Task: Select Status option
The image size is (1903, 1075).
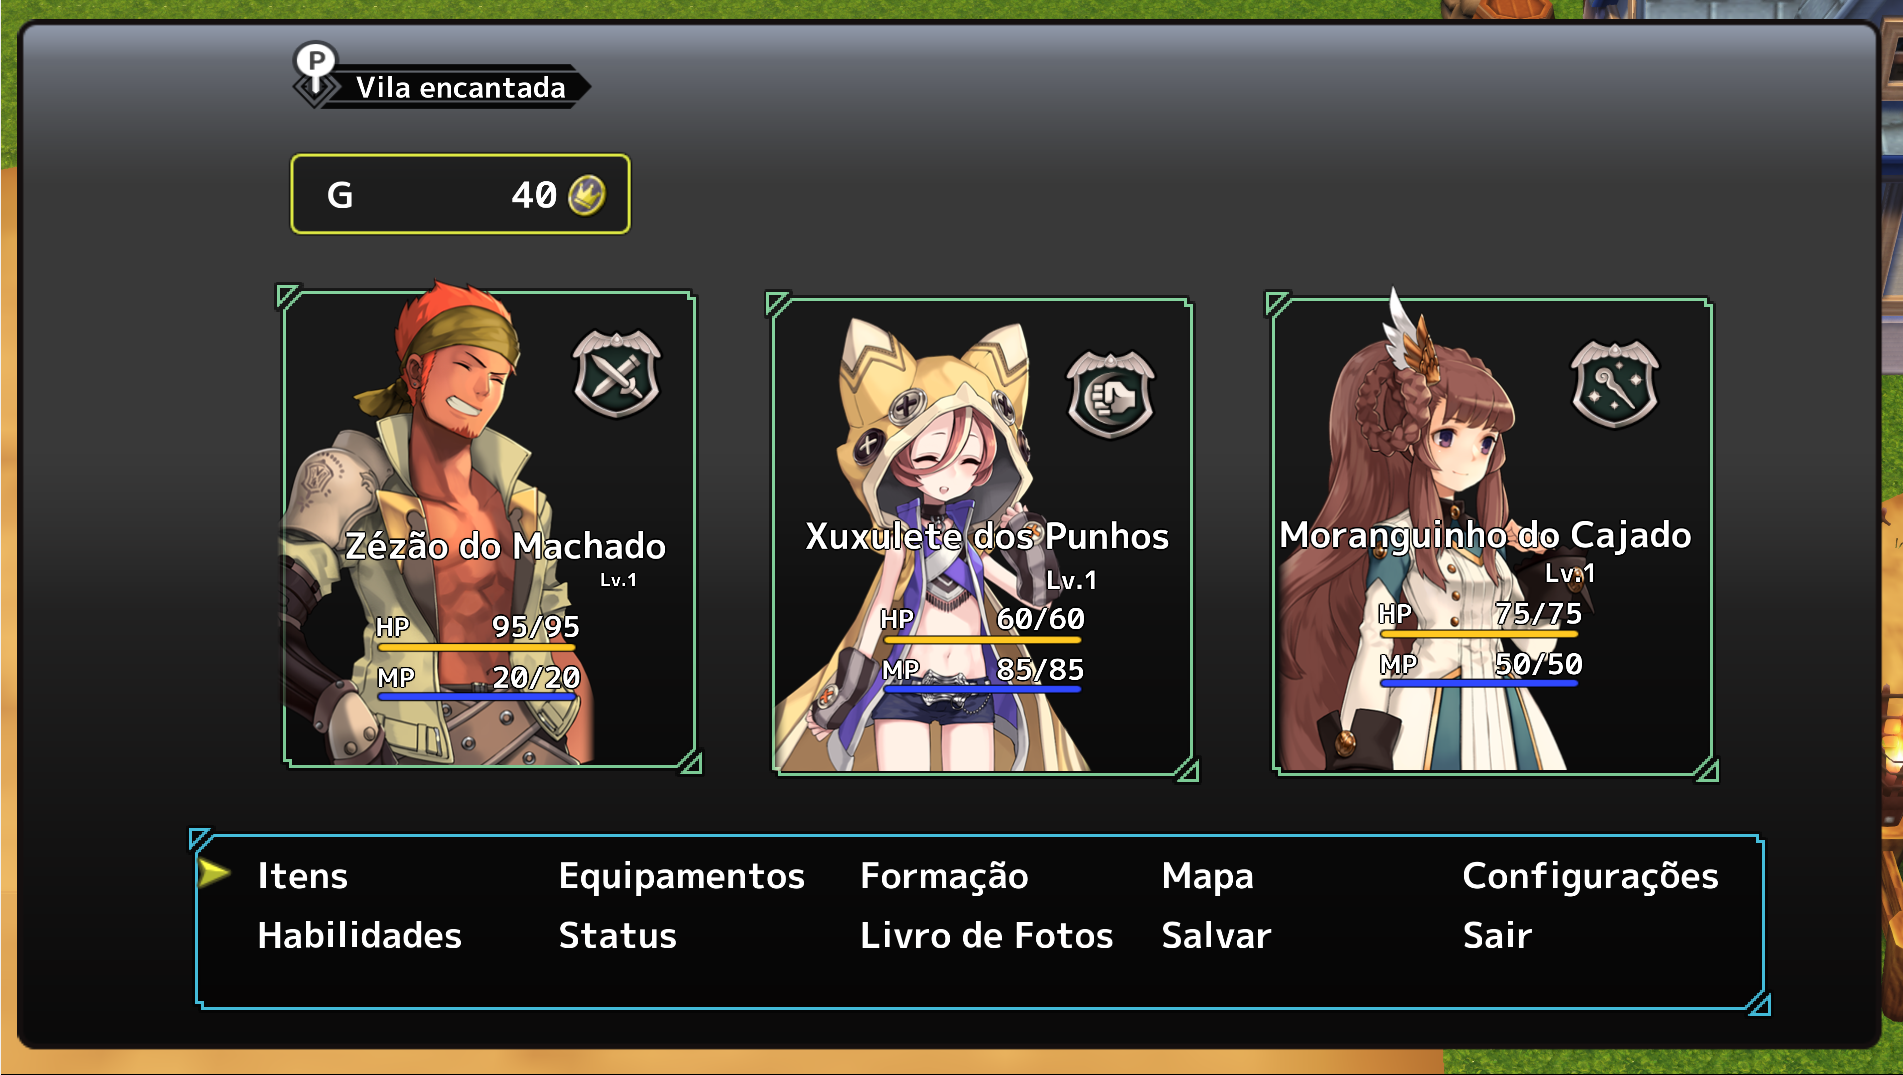Action: point(617,936)
